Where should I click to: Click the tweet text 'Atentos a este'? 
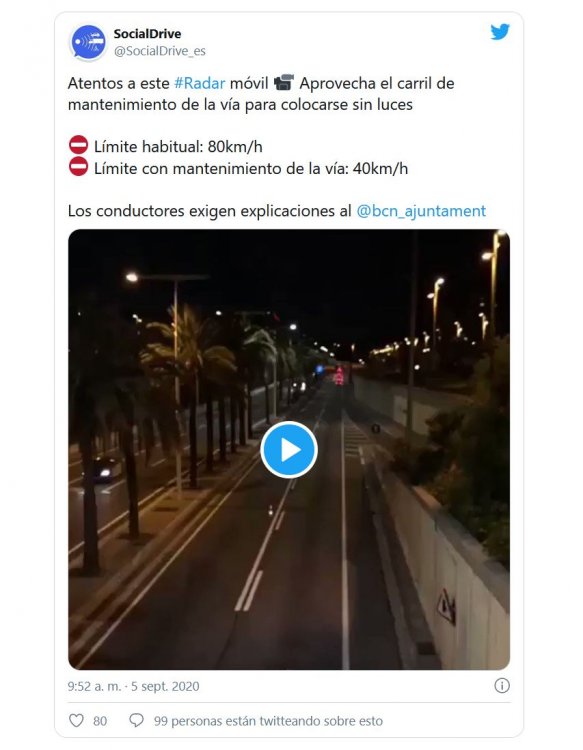(x=119, y=83)
